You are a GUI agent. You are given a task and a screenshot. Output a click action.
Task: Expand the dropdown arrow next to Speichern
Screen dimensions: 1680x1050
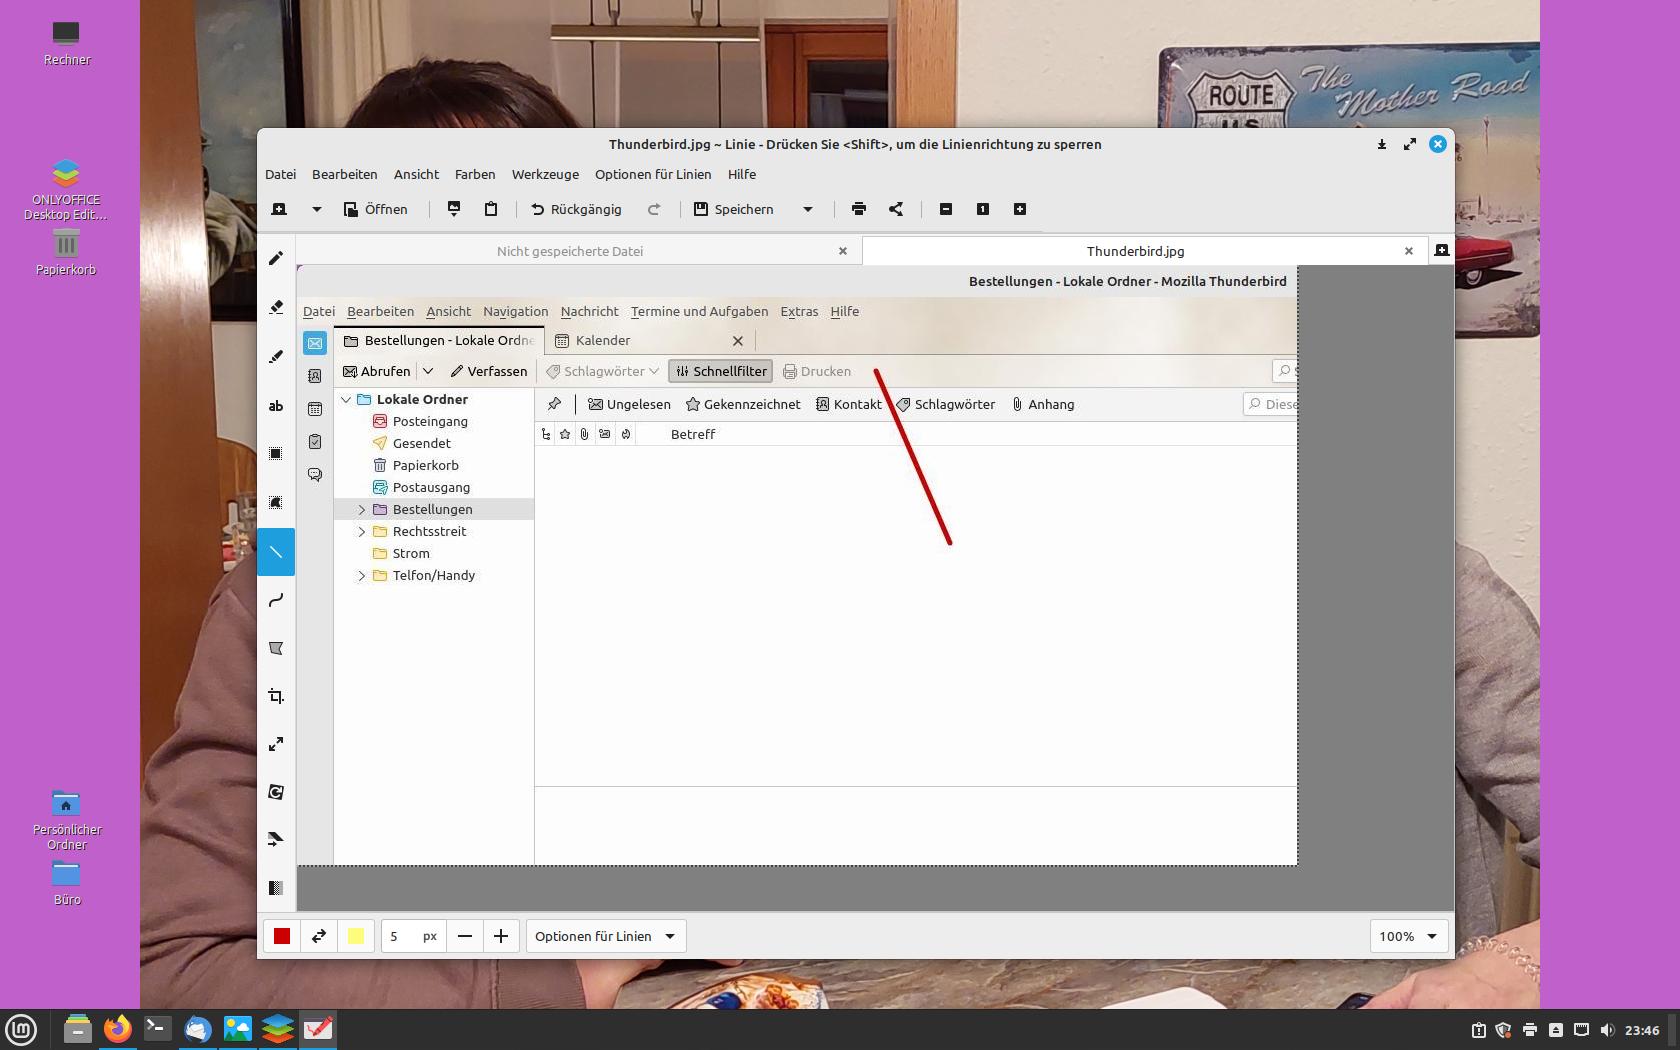808,209
